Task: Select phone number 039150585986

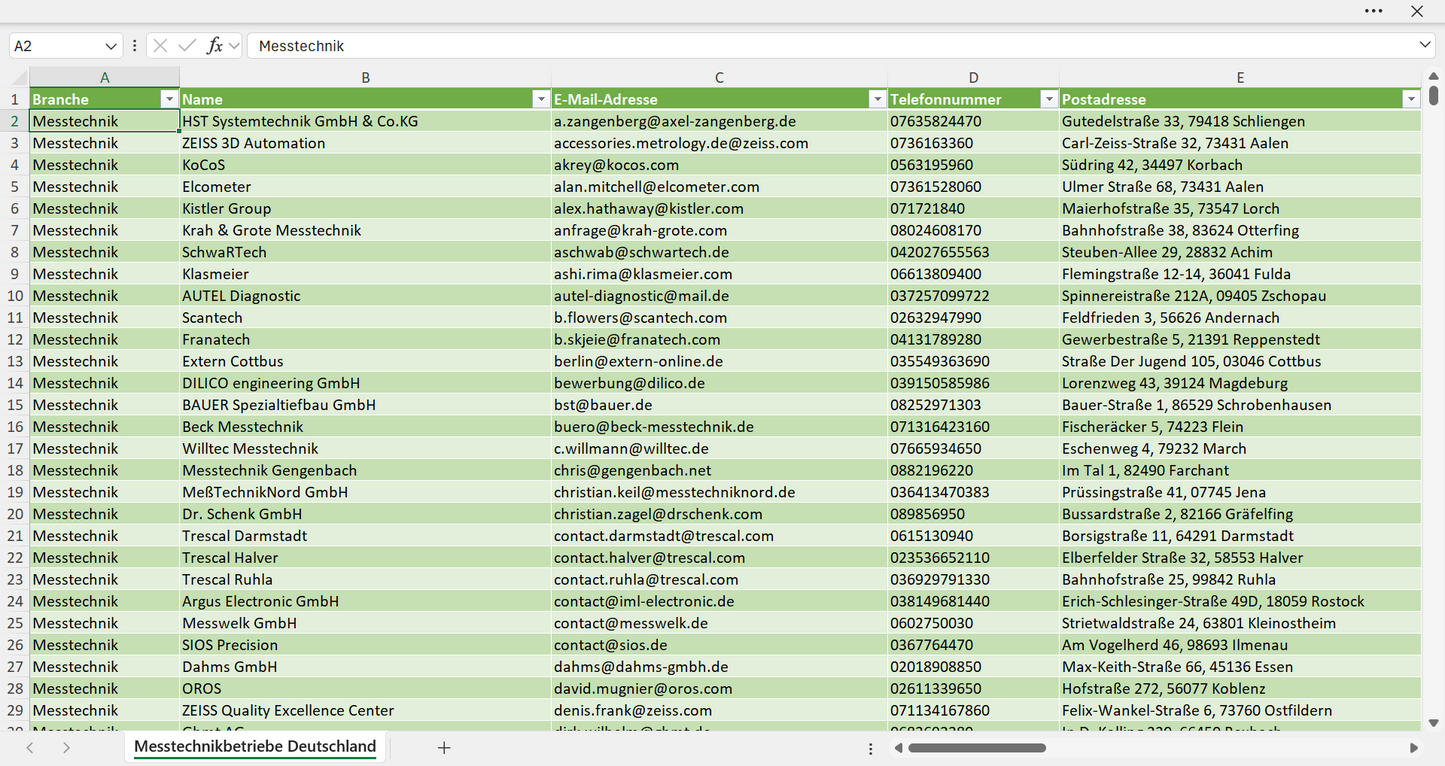Action: point(974,383)
